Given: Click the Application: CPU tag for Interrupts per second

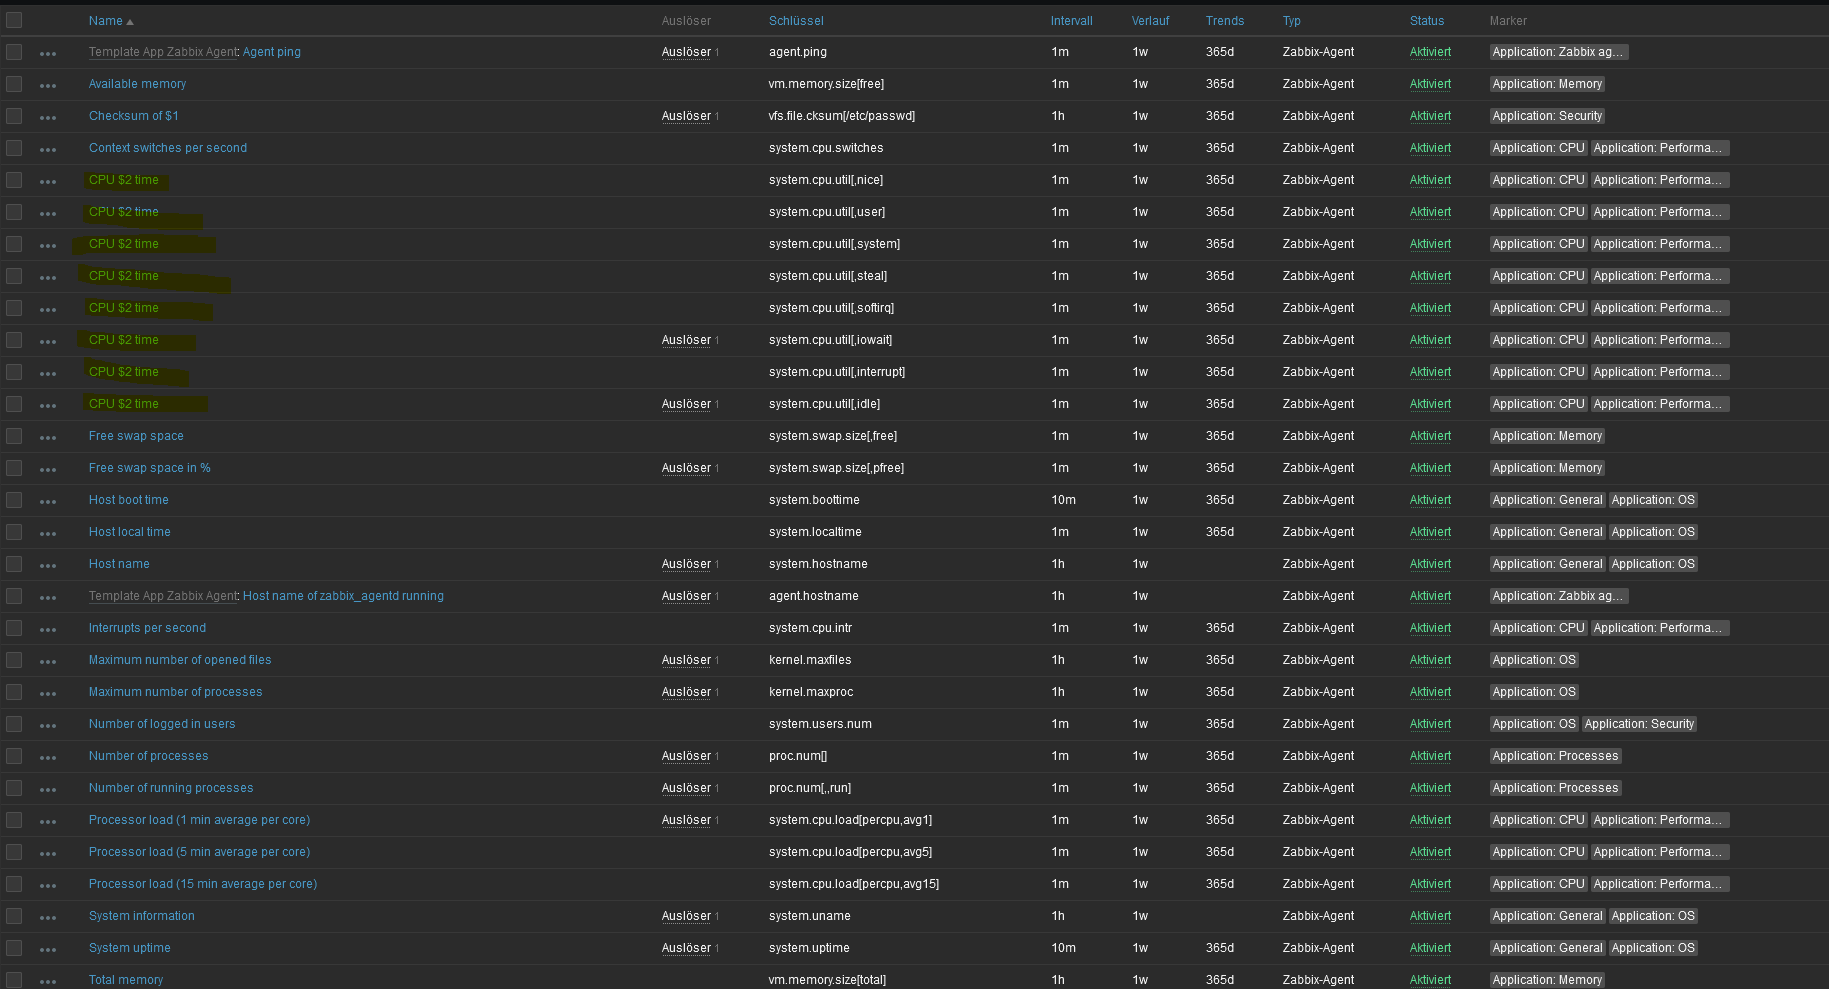Looking at the screenshot, I should (x=1538, y=628).
